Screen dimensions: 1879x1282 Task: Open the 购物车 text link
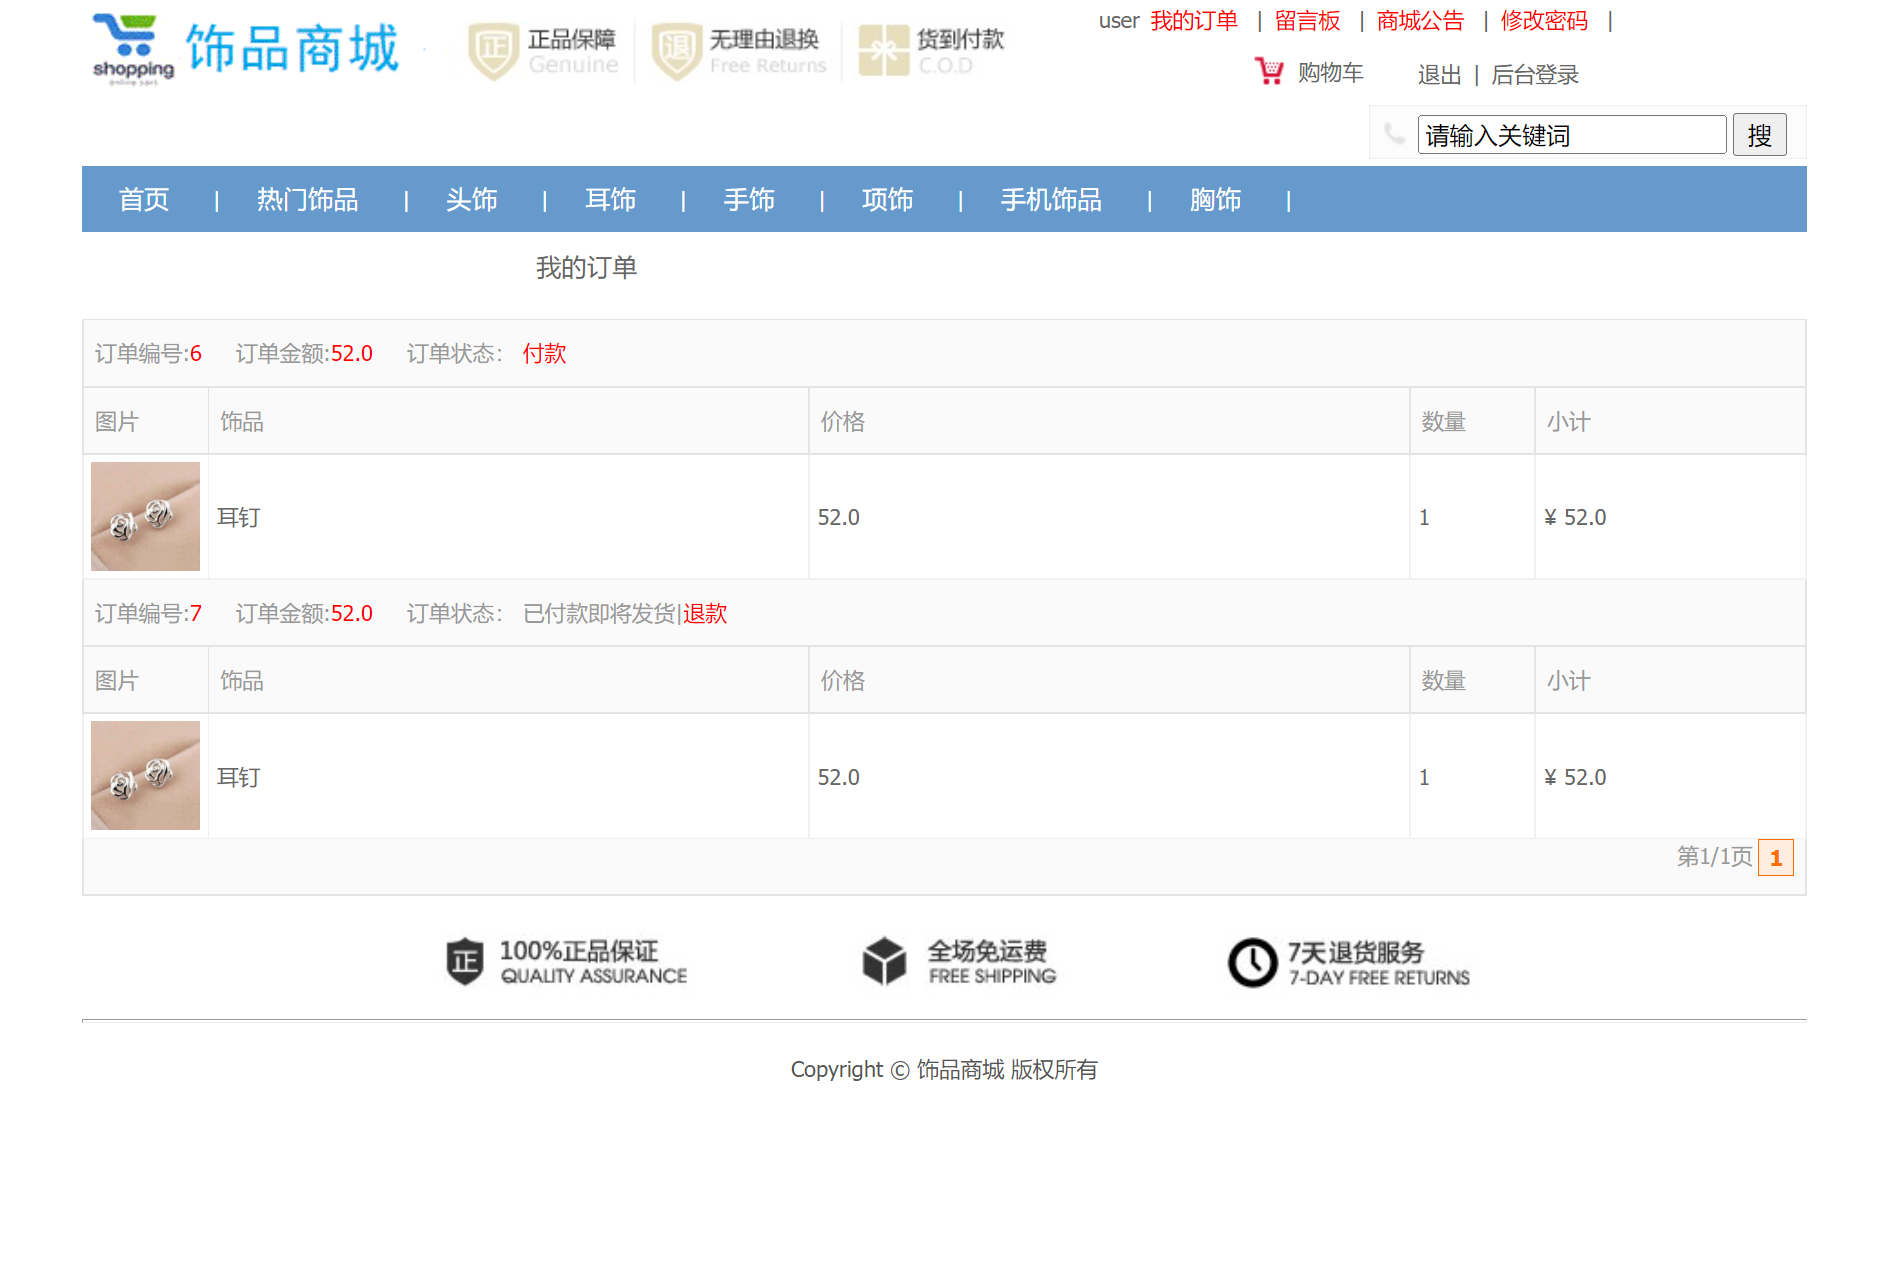[1331, 73]
